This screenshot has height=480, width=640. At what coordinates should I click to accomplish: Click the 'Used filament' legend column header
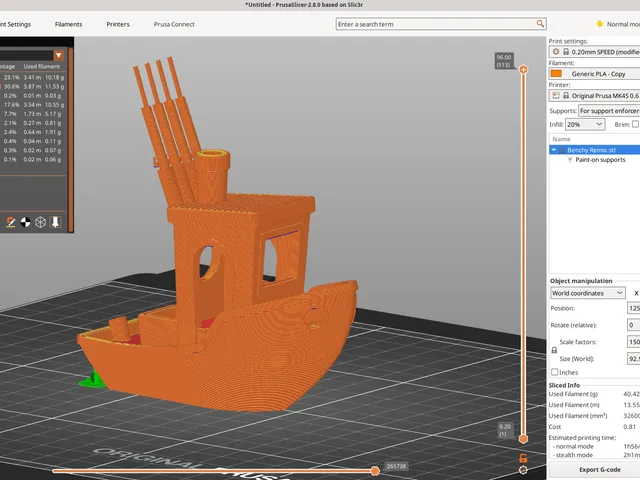42,66
